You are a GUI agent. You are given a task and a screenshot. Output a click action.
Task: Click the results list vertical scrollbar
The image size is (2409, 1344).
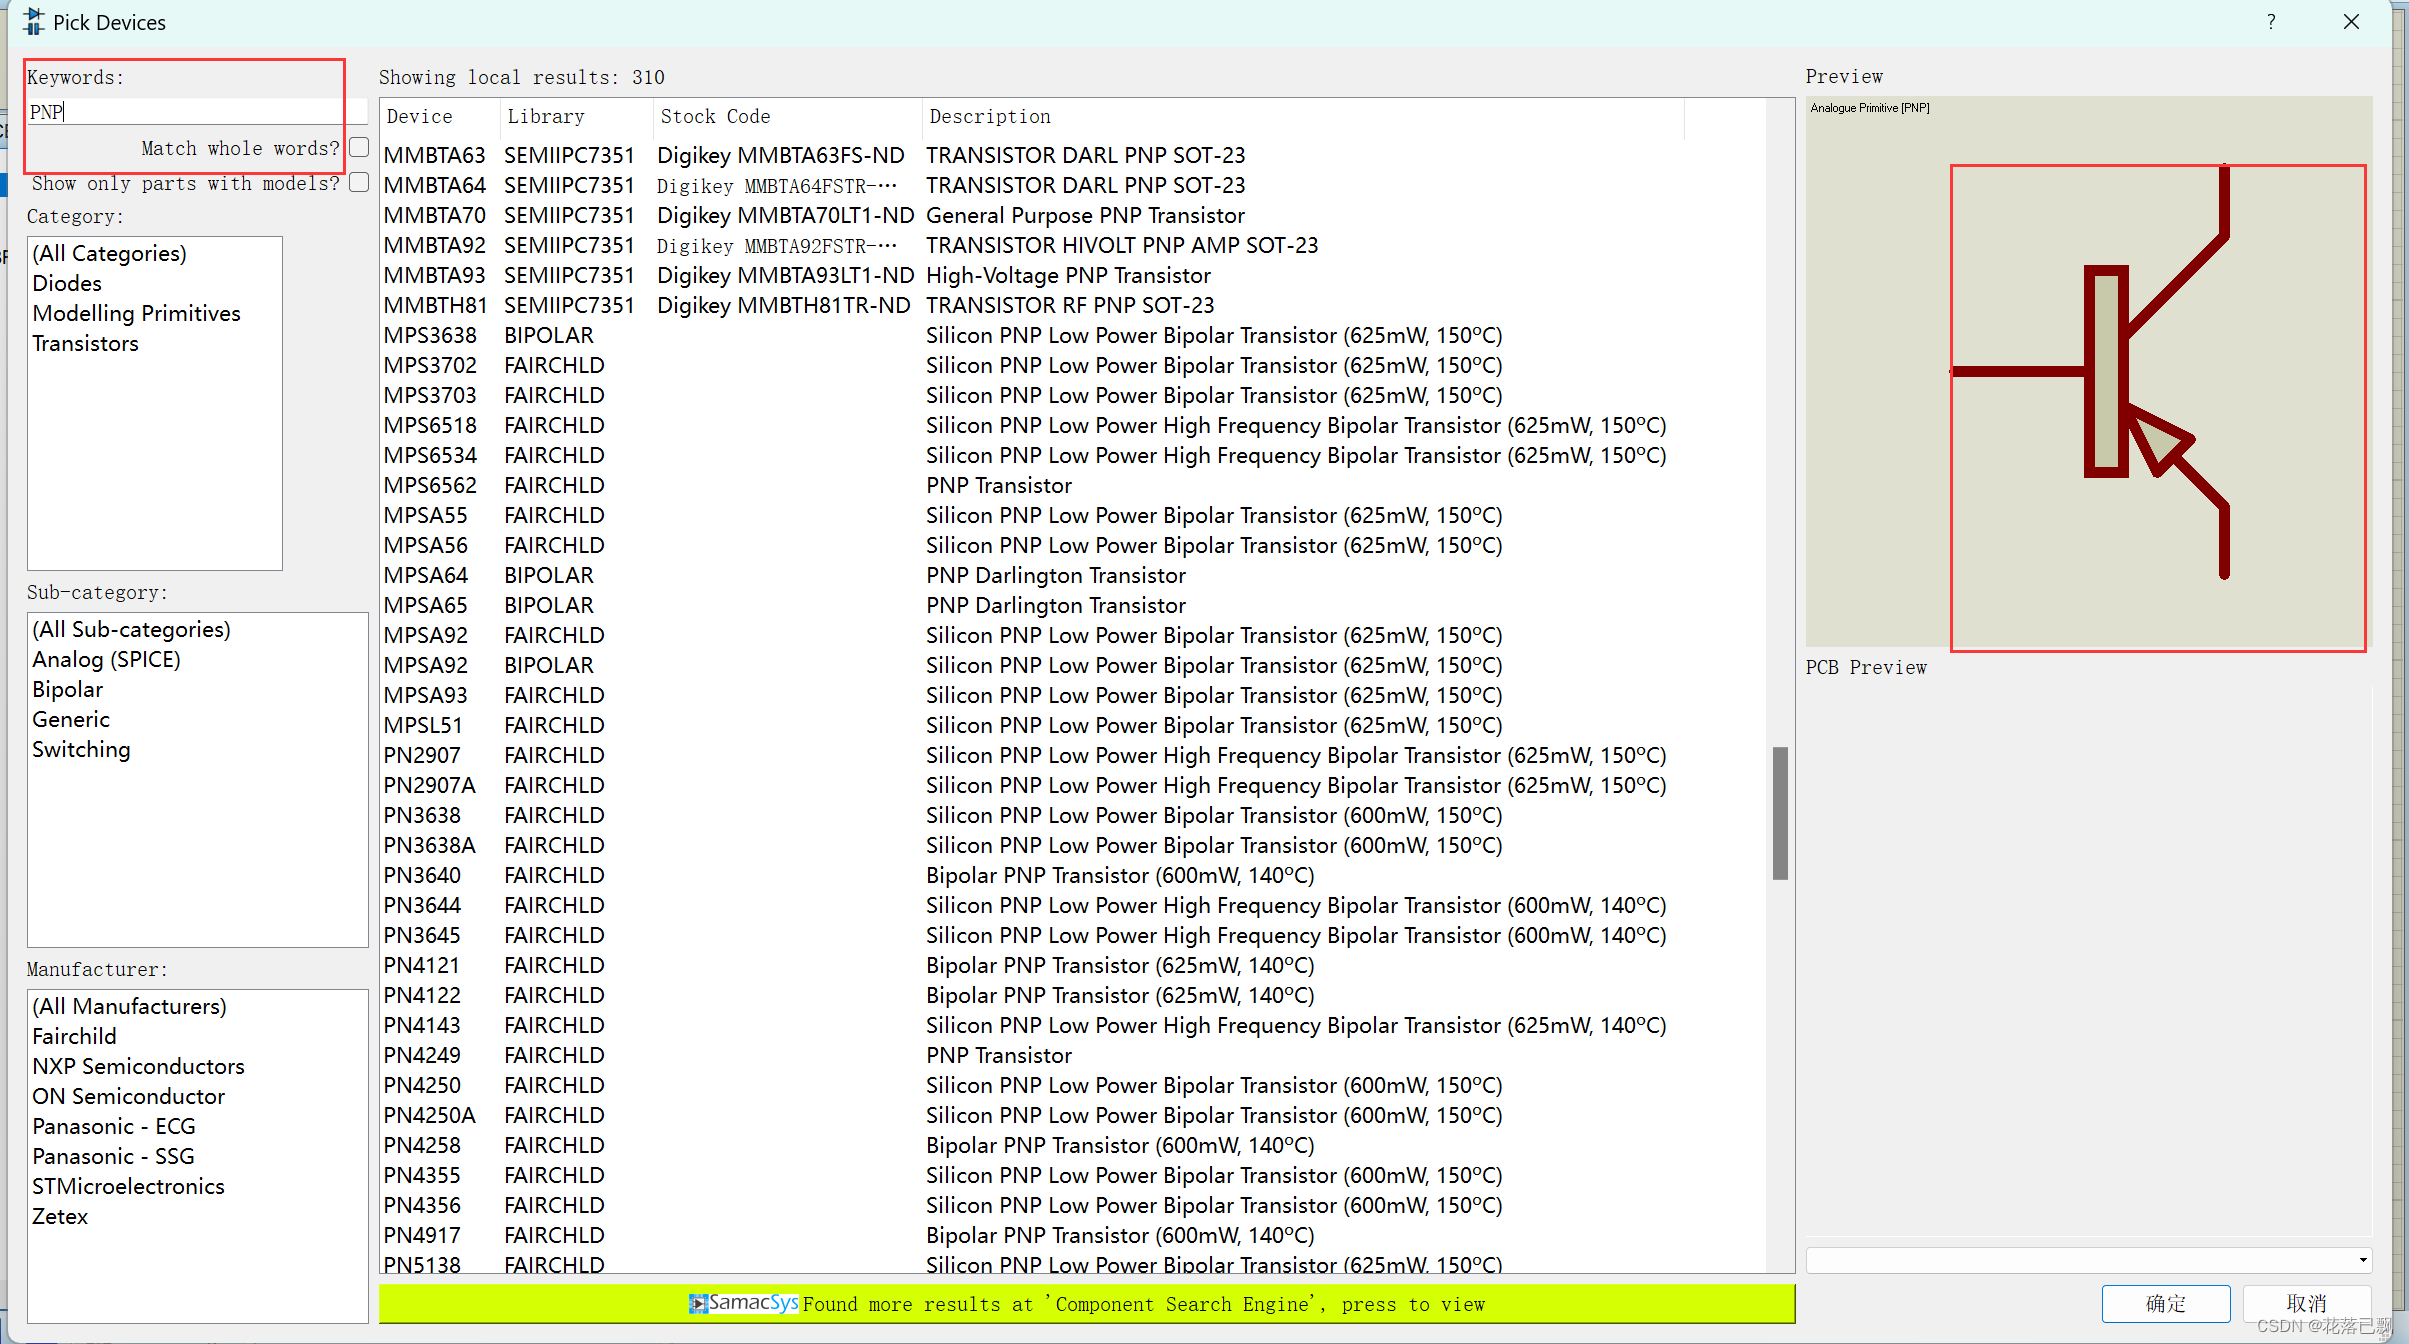point(1779,813)
